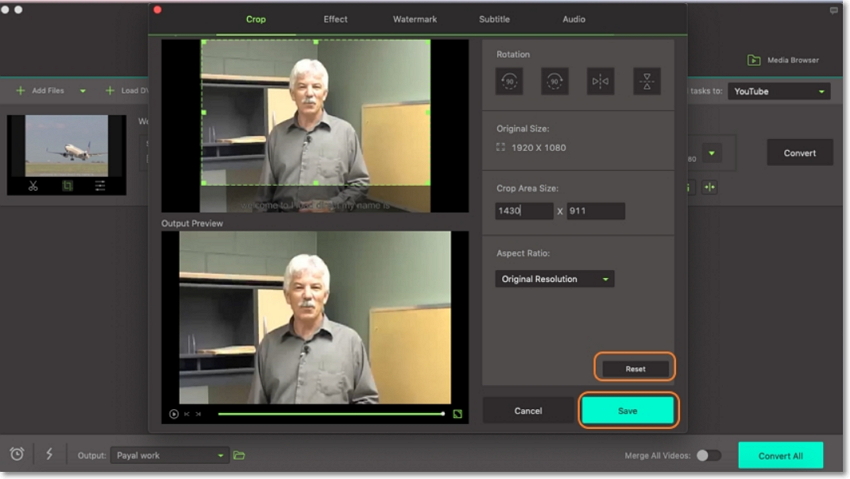The image size is (850, 479).
Task: Open the Output location dropdown
Action: tap(169, 455)
